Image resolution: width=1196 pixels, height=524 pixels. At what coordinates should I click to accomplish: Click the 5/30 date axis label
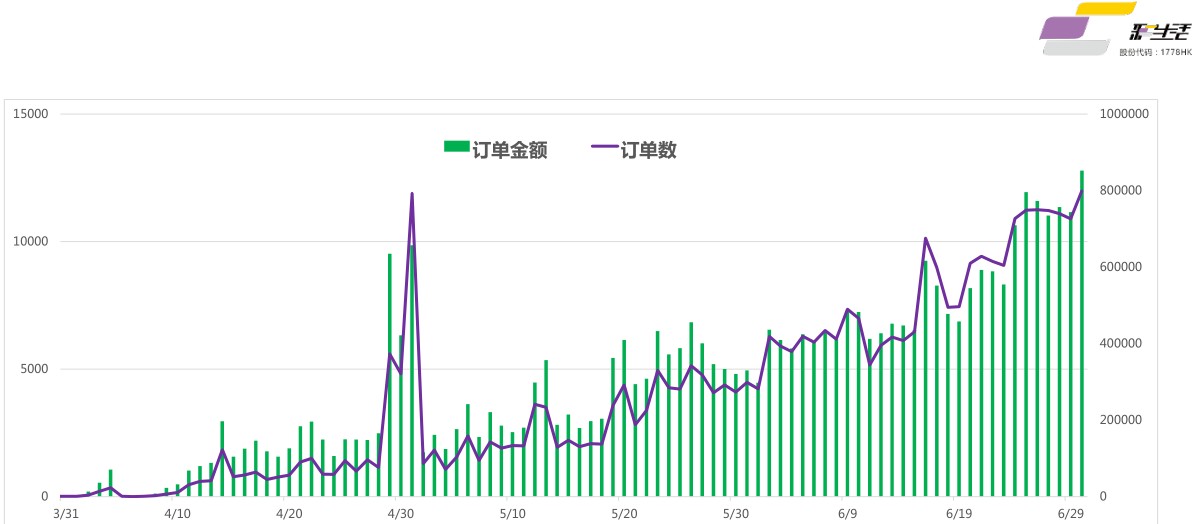pos(735,513)
